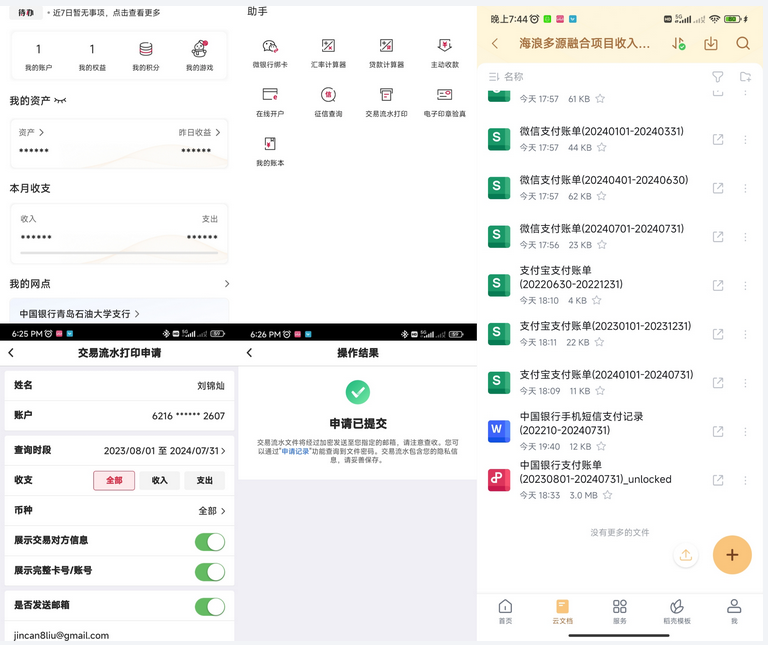Share 中国银行手机短信支付记录 file
768x645 pixels.
(718, 431)
